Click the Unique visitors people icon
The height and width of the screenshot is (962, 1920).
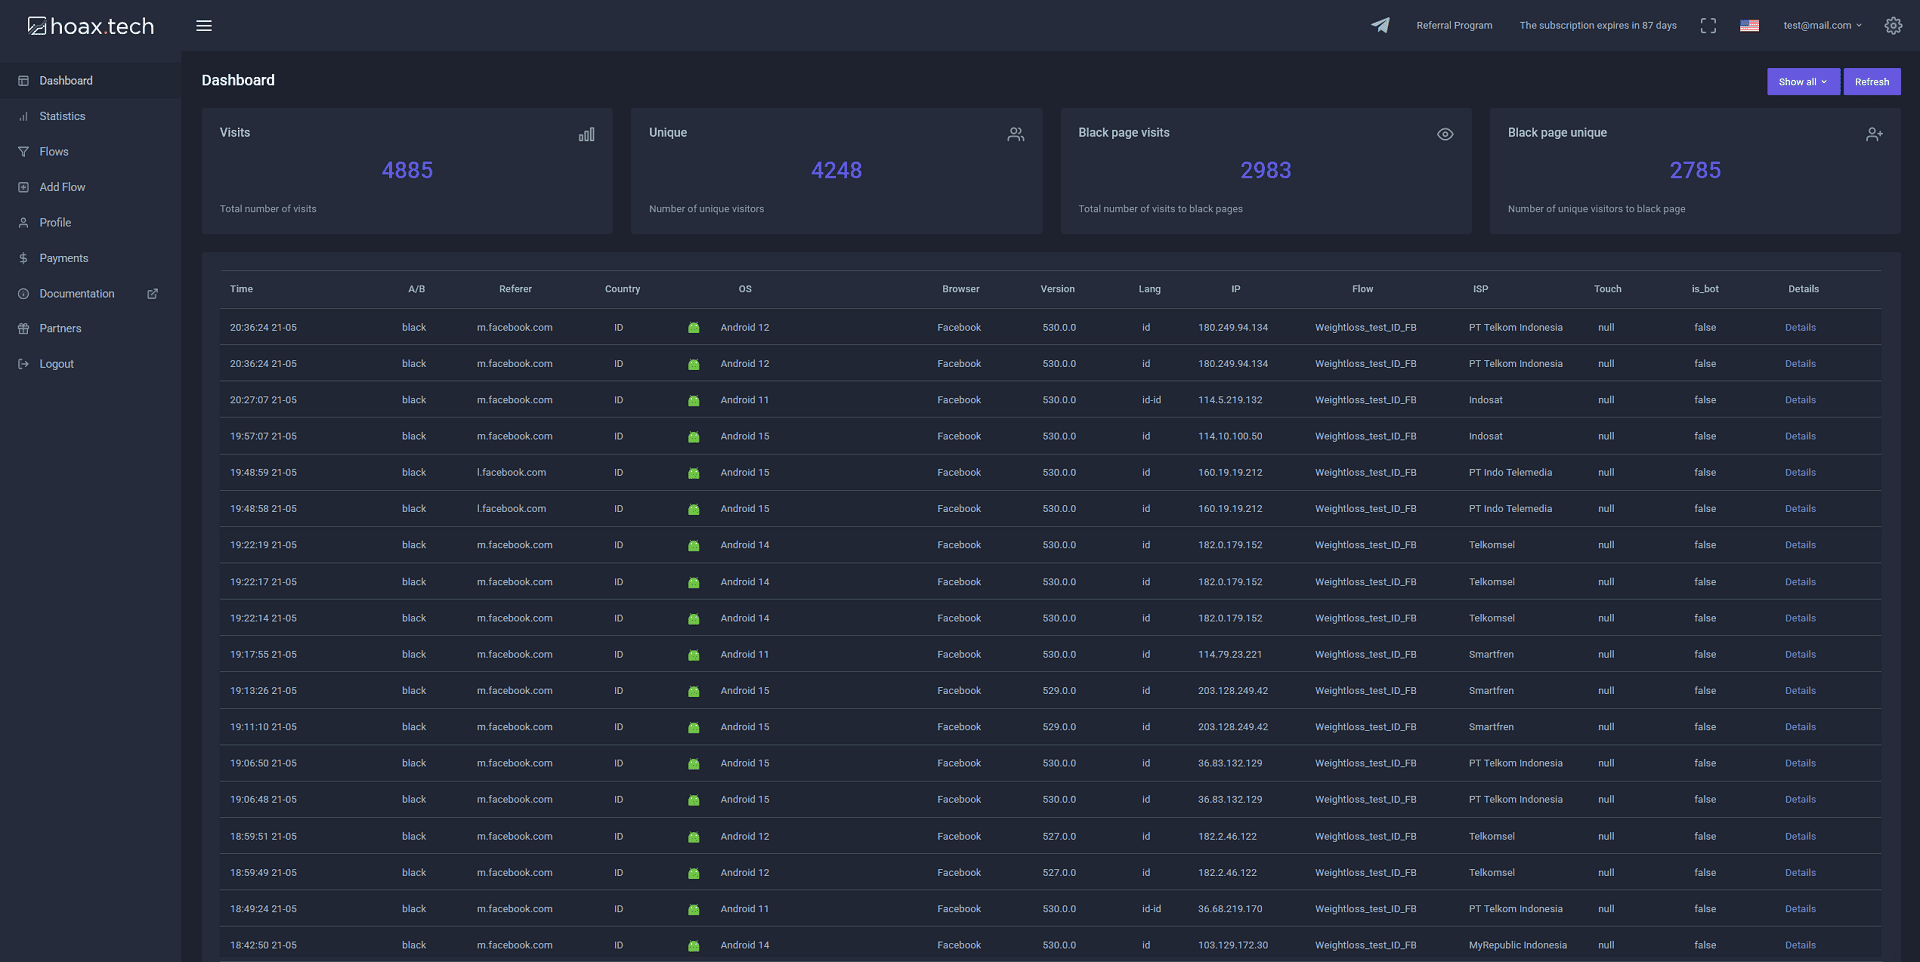tap(1016, 134)
